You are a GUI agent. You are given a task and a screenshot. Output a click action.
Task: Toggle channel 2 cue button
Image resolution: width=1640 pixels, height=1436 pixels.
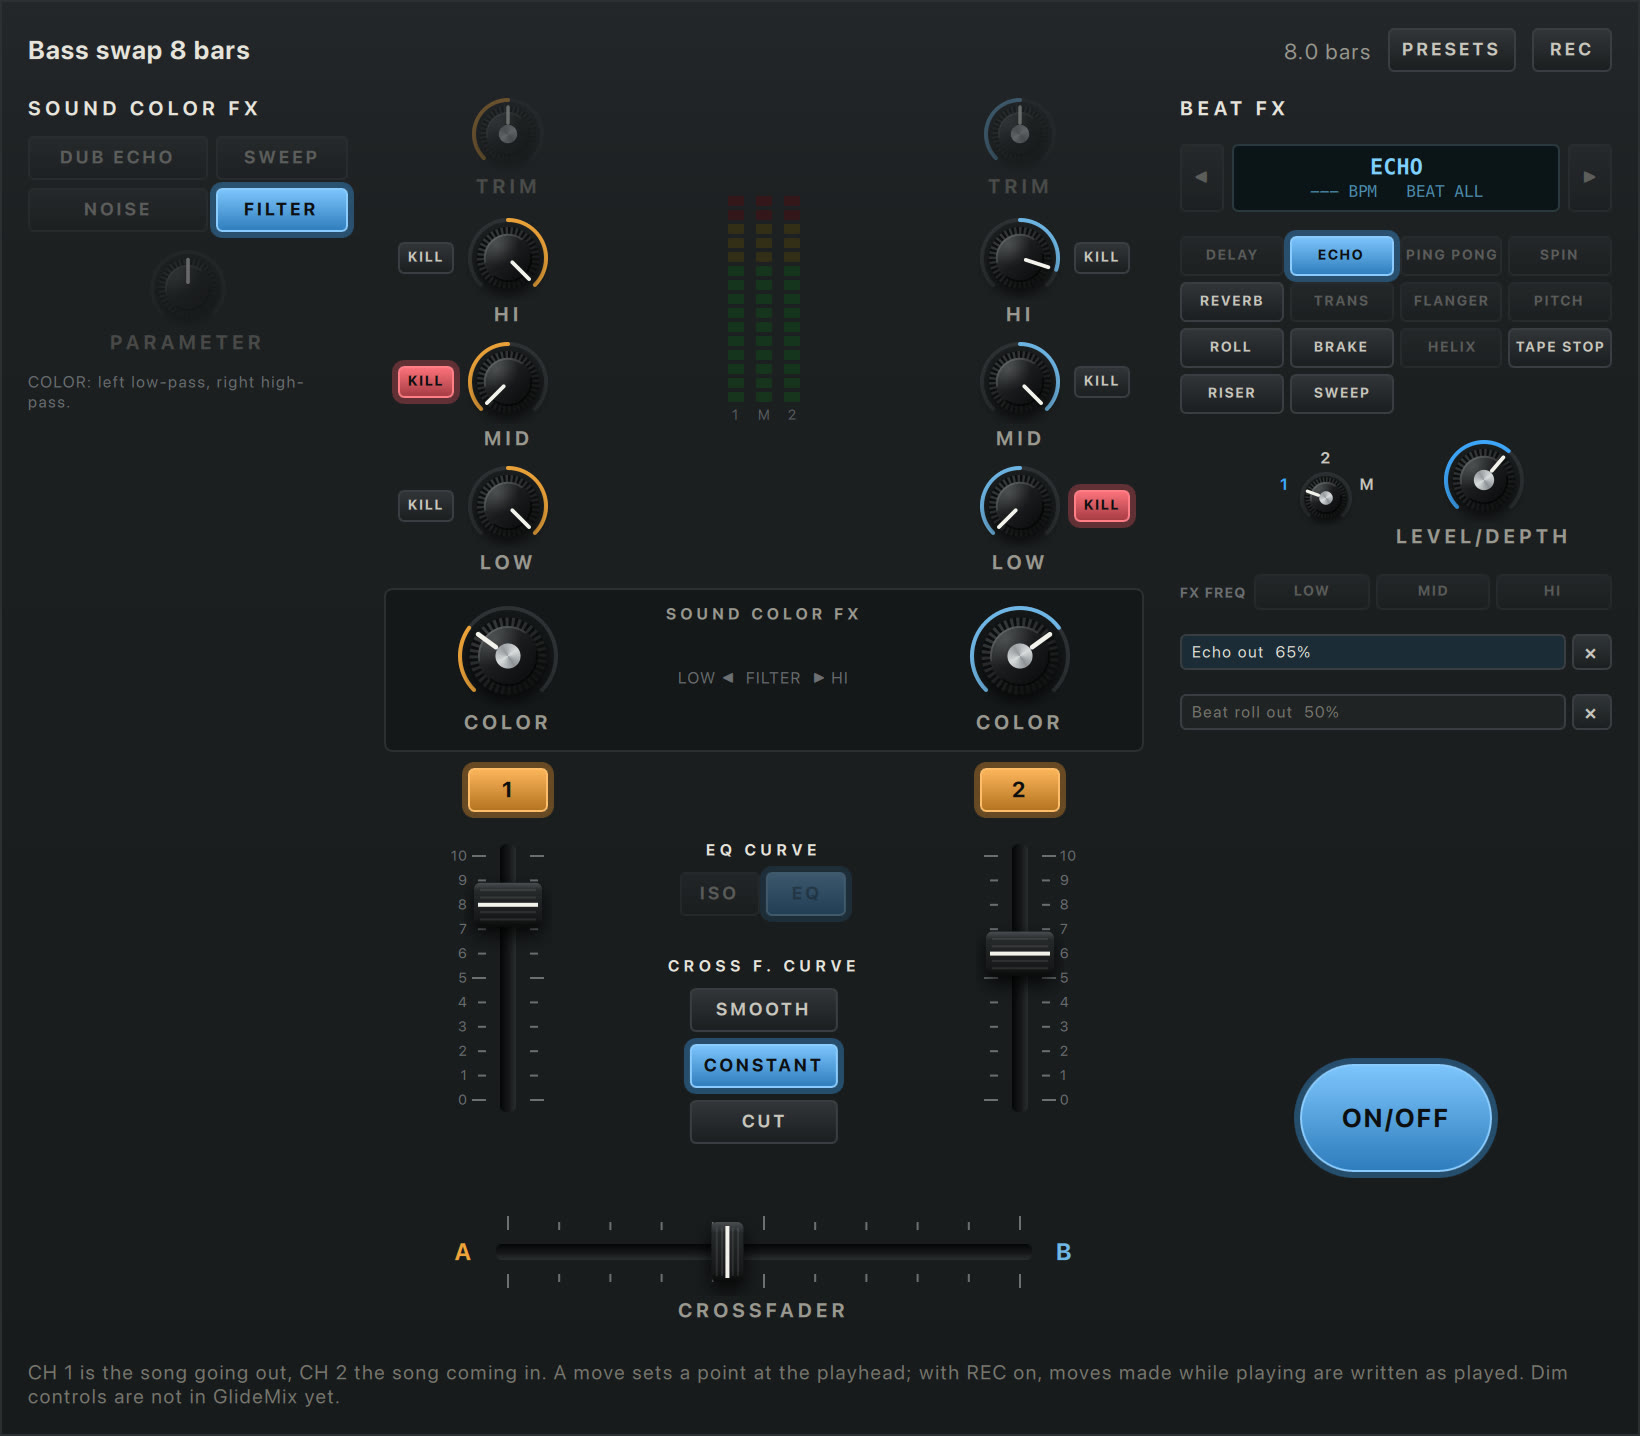coord(1019,790)
